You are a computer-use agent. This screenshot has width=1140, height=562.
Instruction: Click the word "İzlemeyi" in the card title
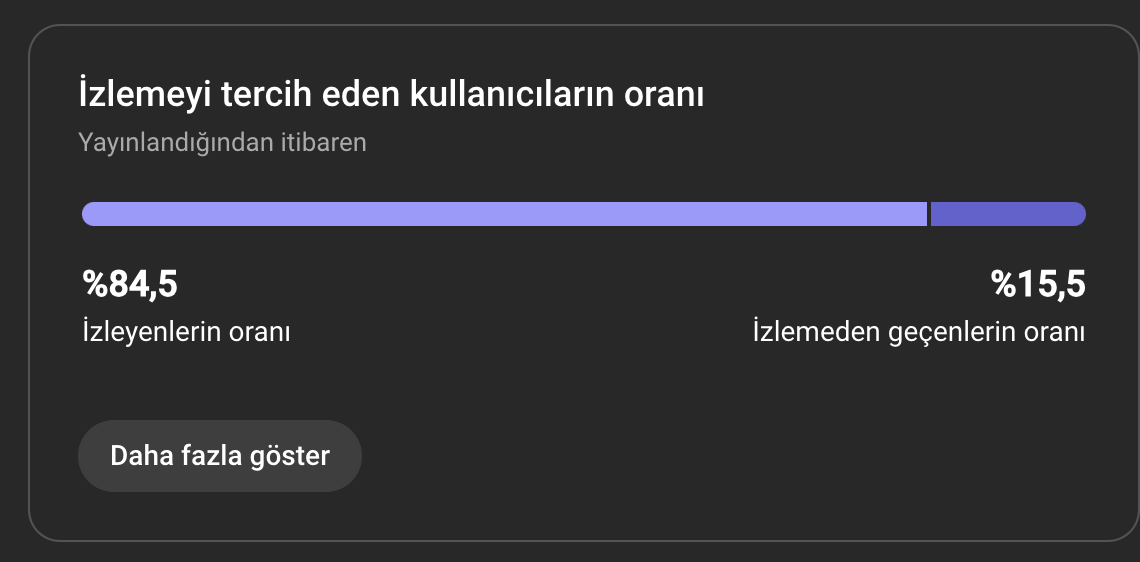coord(145,96)
